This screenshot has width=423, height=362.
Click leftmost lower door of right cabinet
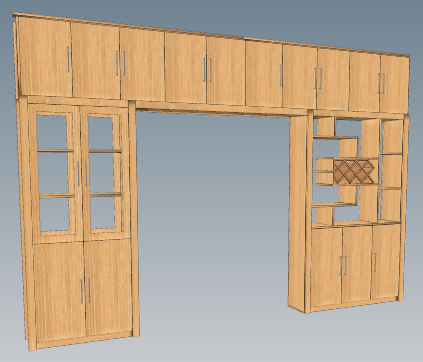tap(327, 267)
